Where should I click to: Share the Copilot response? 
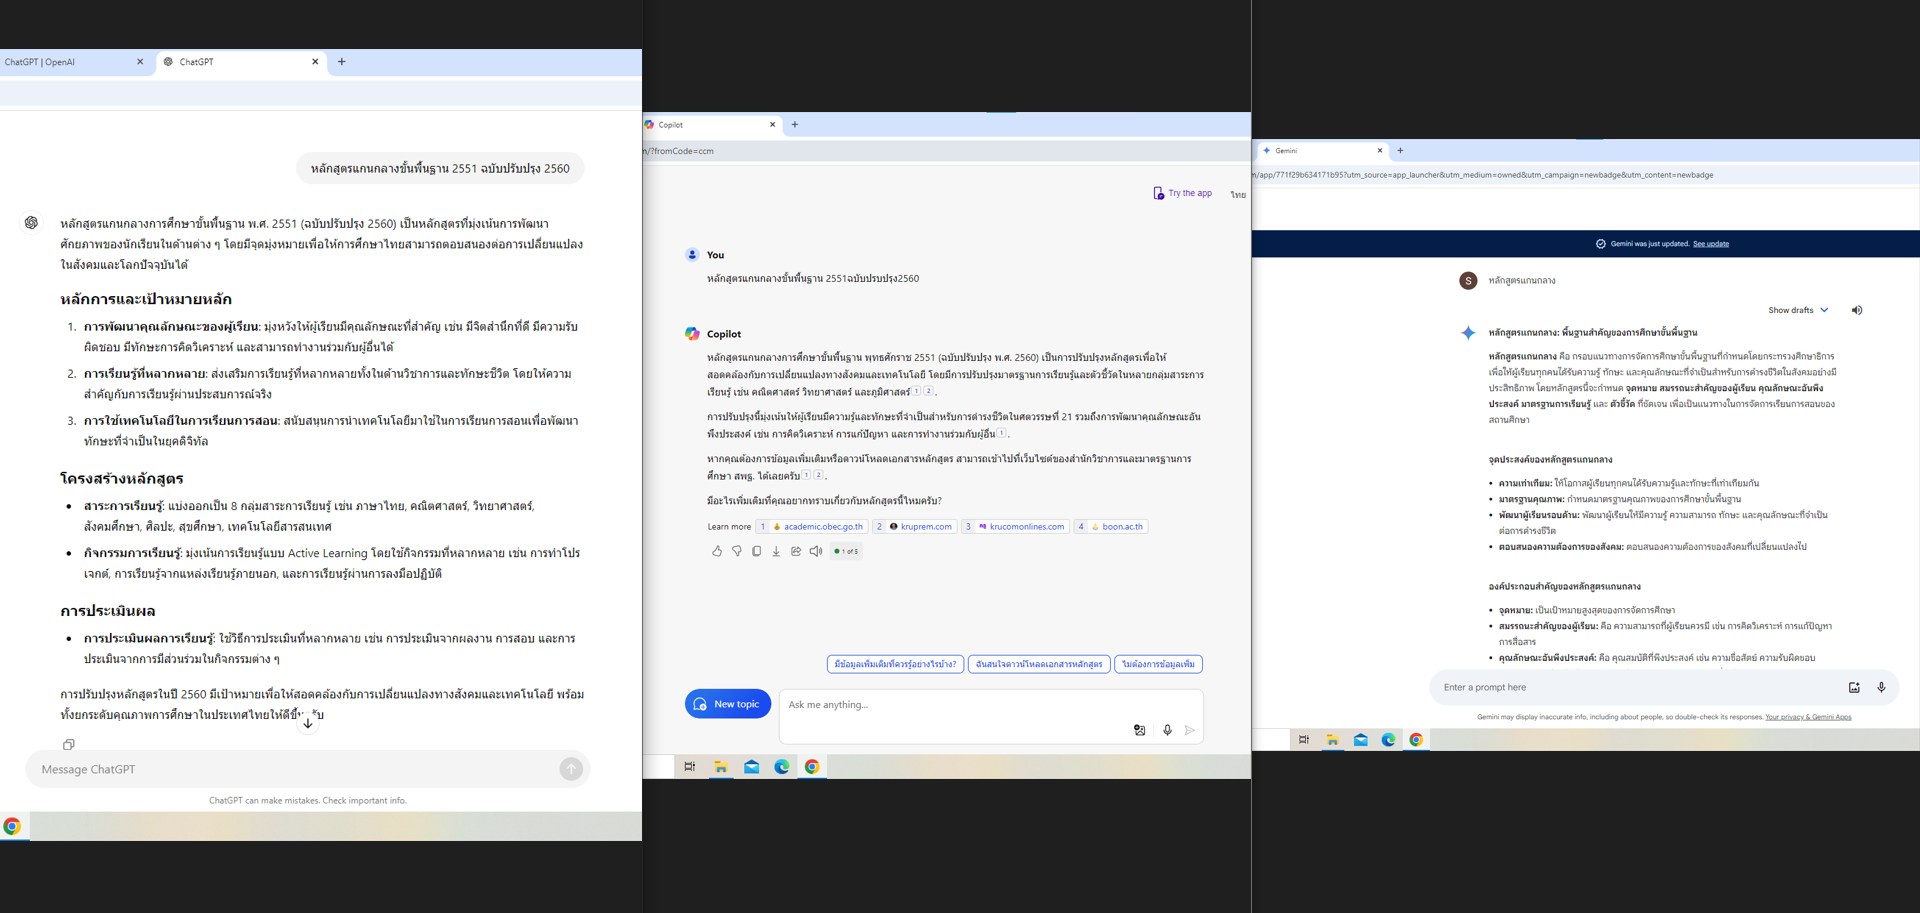796,551
